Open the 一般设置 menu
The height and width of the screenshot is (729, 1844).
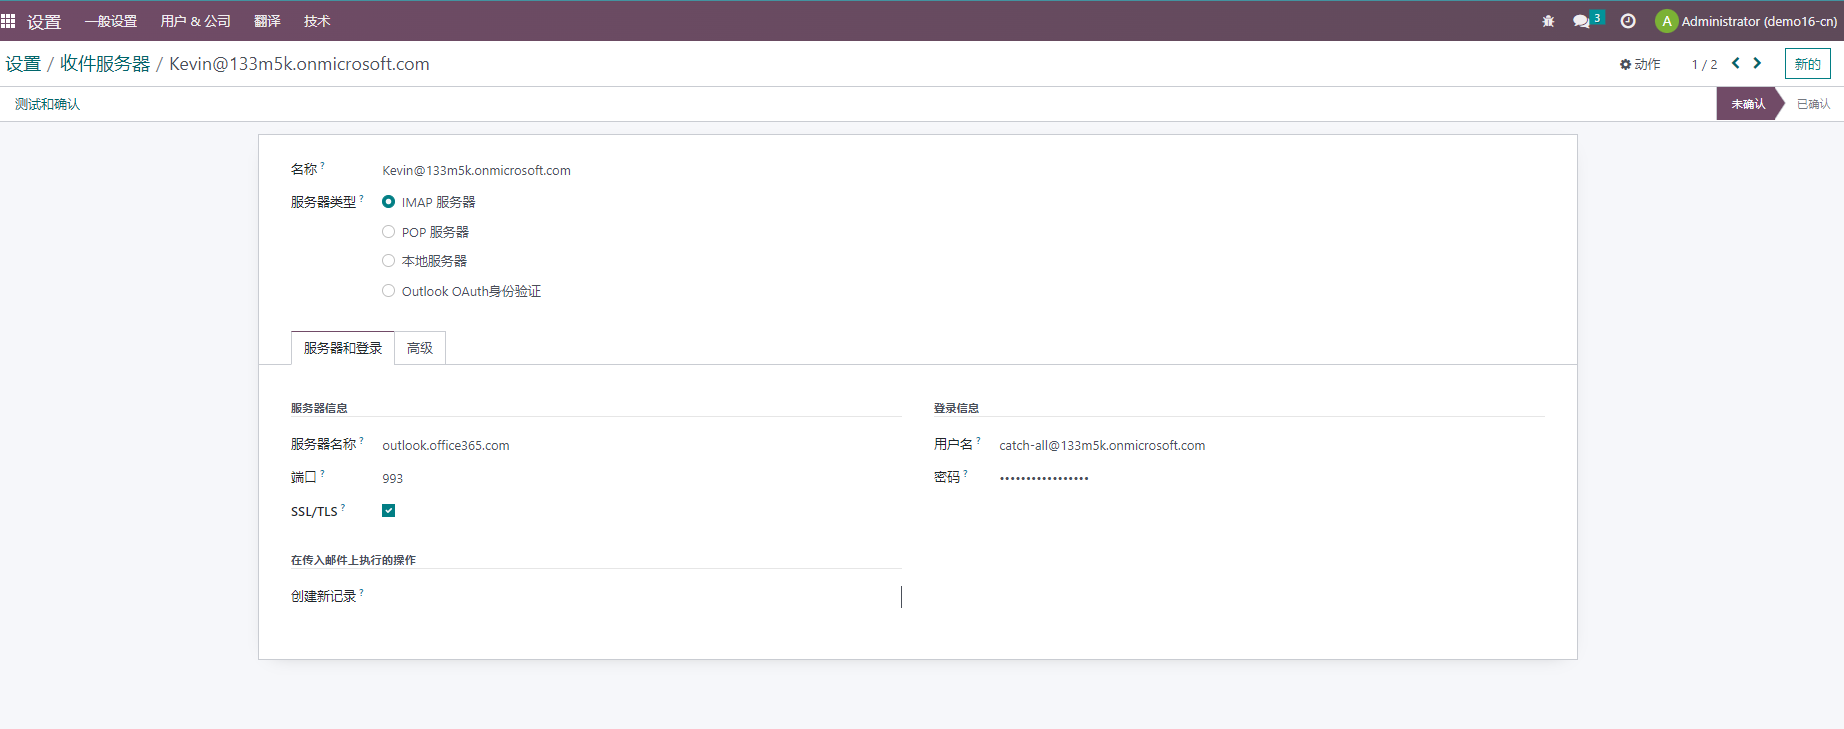(111, 21)
